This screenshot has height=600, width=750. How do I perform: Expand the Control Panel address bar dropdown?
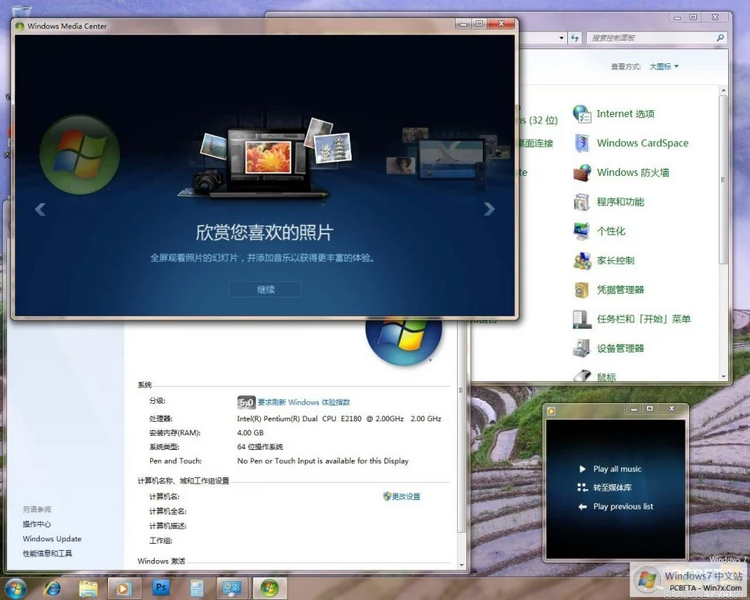pyautogui.click(x=562, y=38)
